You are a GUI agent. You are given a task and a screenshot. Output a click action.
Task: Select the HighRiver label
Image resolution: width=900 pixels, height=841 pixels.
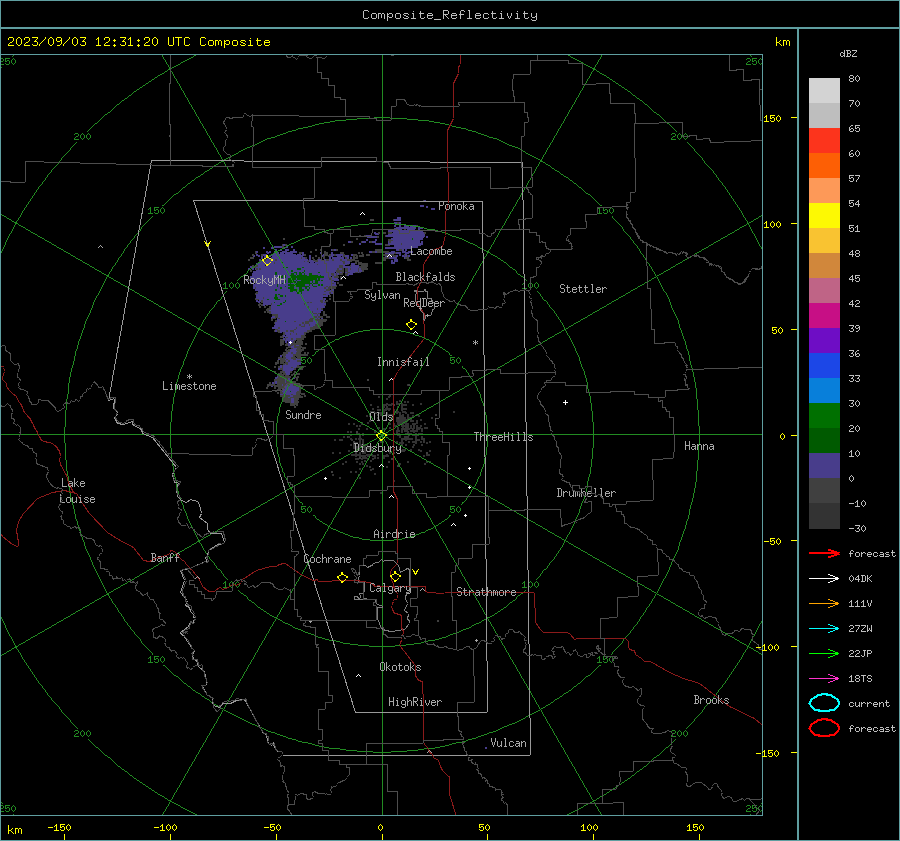click(415, 702)
